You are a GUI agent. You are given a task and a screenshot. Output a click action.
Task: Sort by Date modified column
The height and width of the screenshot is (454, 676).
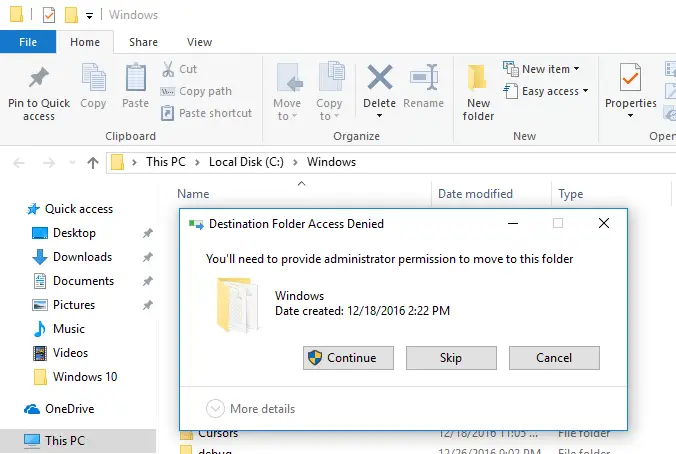click(x=475, y=194)
